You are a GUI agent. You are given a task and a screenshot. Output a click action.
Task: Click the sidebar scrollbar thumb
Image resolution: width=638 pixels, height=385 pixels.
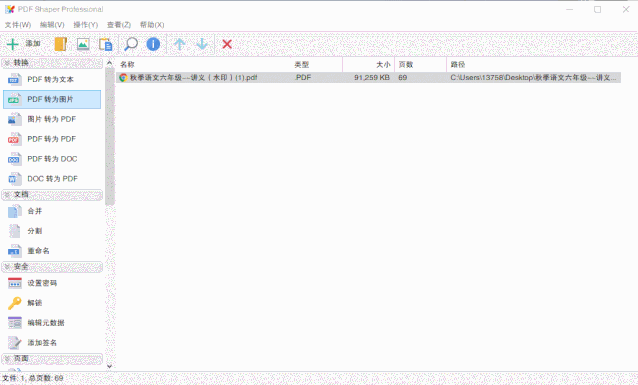[x=109, y=136]
